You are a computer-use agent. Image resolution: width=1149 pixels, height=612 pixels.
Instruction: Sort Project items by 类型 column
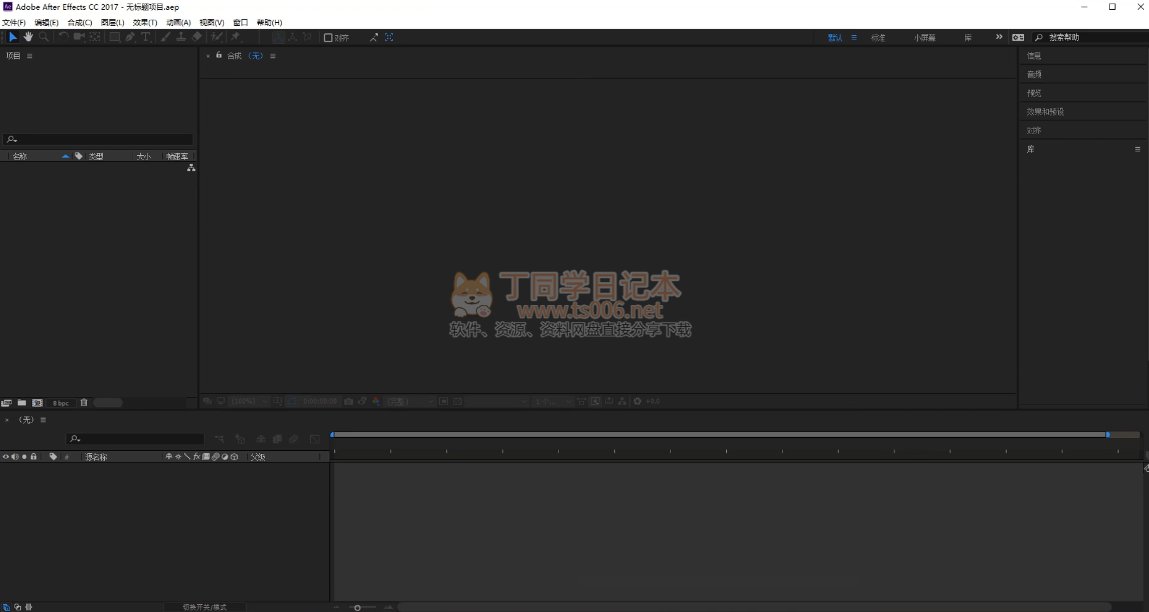[x=96, y=156]
